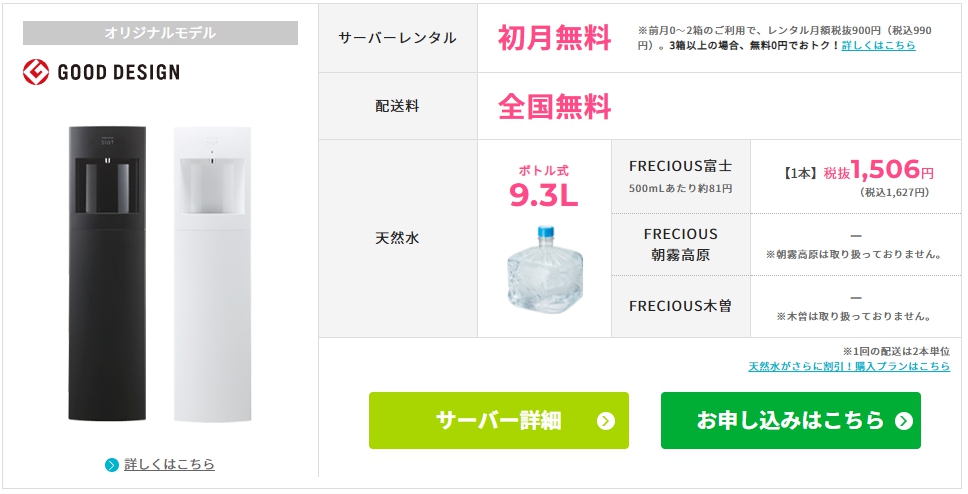The image size is (968, 494).
Task: Click the 9.3L water bottle image
Action: (x=544, y=267)
